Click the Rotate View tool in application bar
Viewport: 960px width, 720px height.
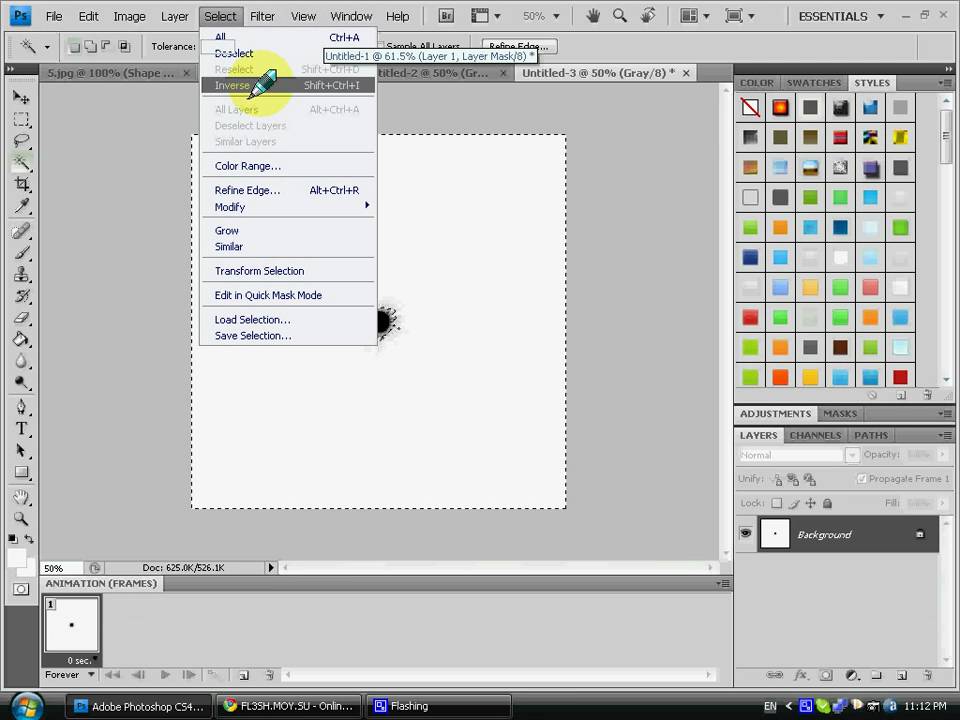[647, 15]
